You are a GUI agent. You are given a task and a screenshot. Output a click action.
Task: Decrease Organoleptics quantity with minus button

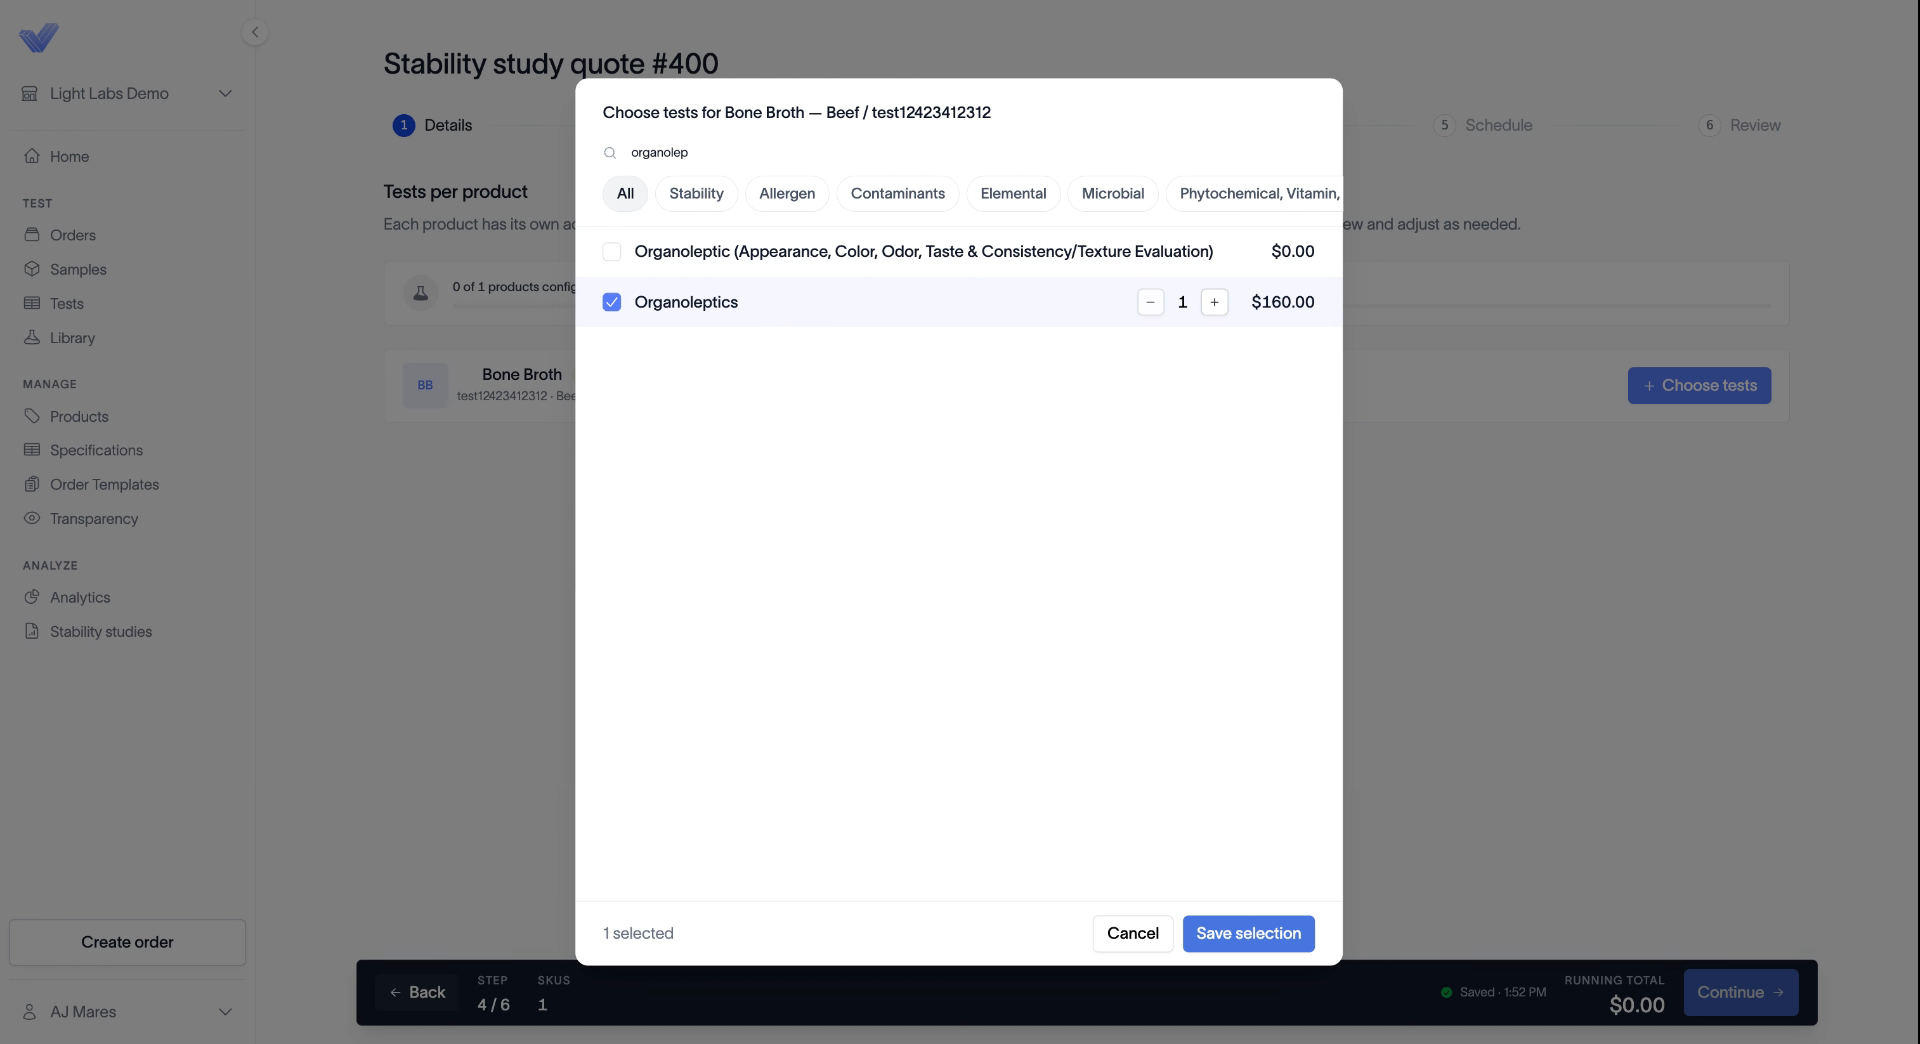[1151, 302]
